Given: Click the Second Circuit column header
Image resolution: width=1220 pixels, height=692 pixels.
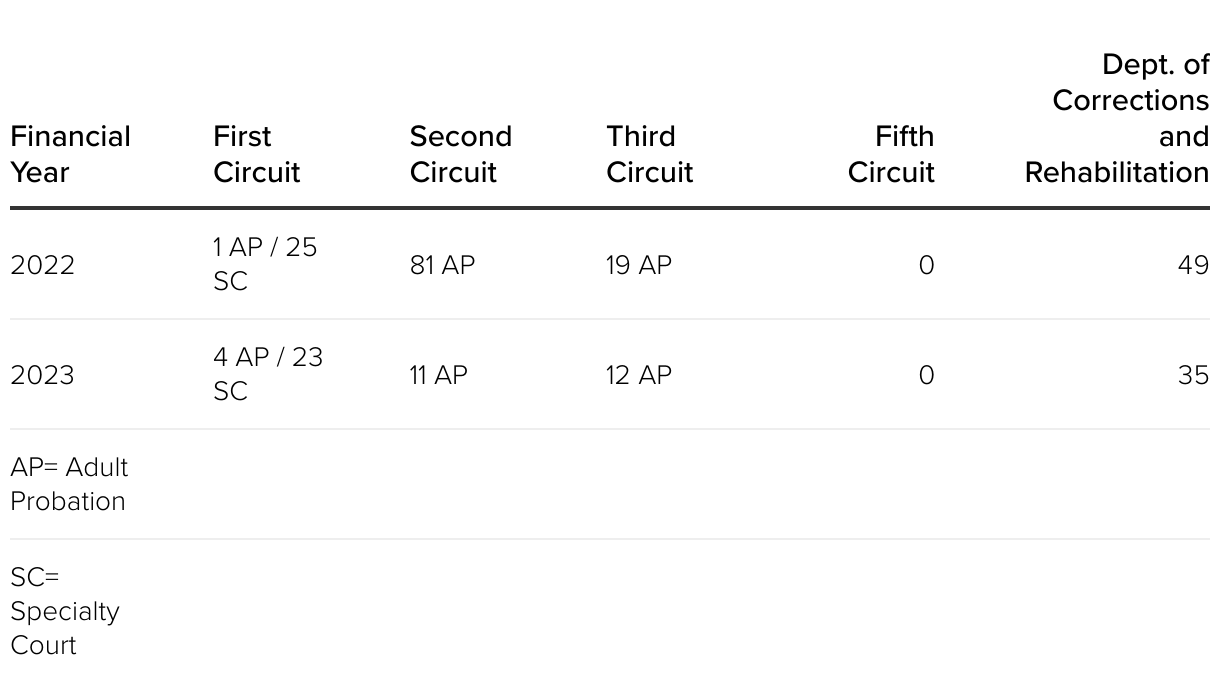Looking at the screenshot, I should 460,154.
